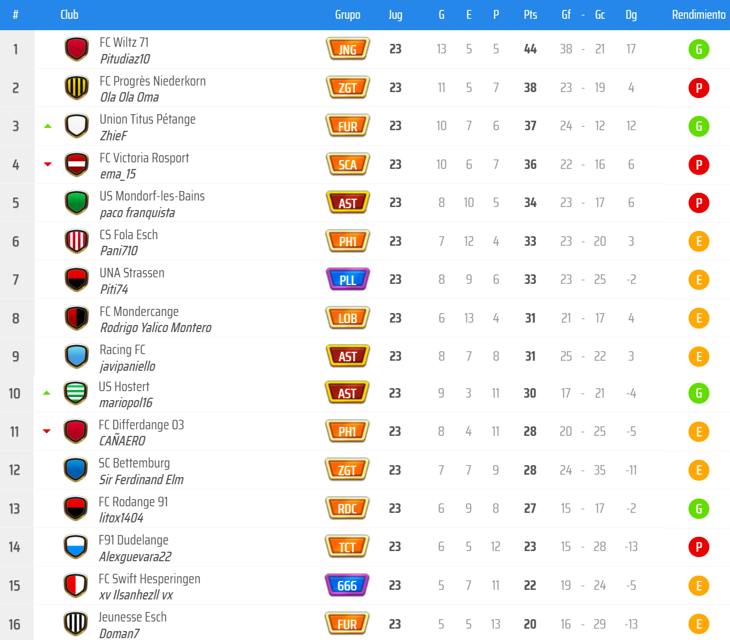Viewport: 730px width, 640px height.
Task: Click red down arrow beside FC Differdange 03
Action: pyautogui.click(x=47, y=431)
